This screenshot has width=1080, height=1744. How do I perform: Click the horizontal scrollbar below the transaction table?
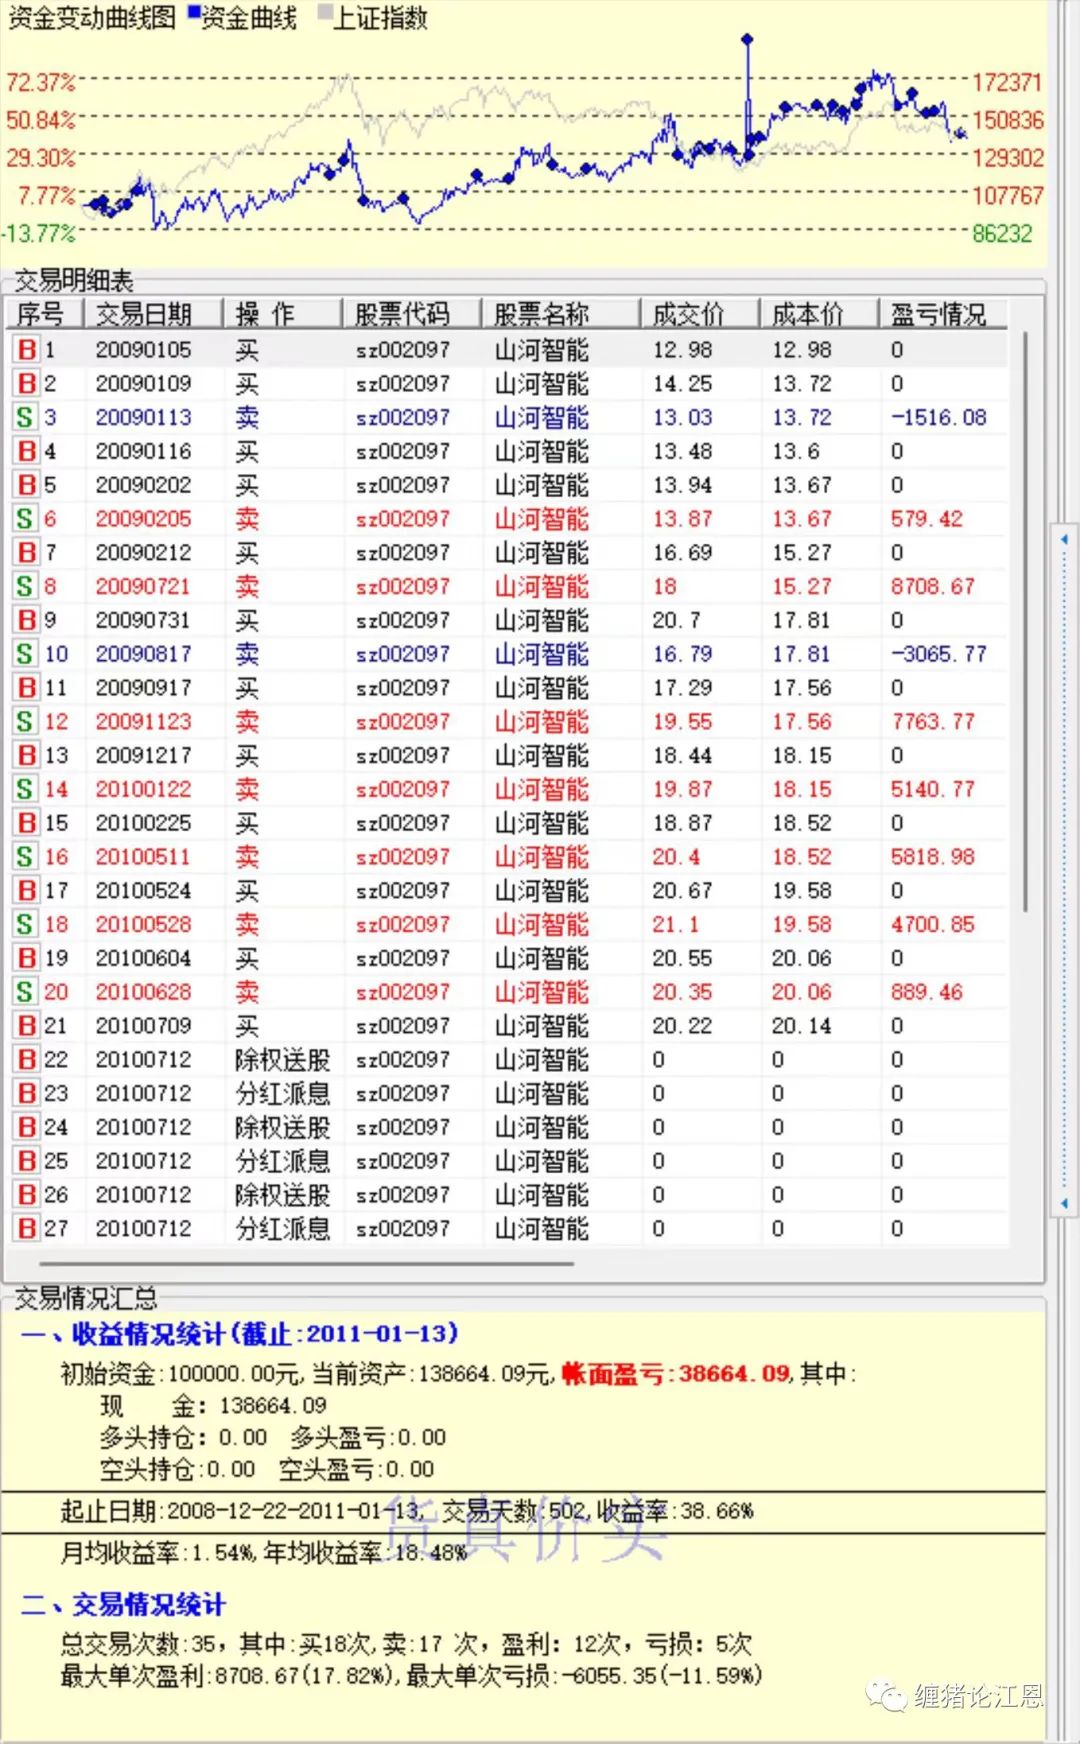click(307, 1262)
